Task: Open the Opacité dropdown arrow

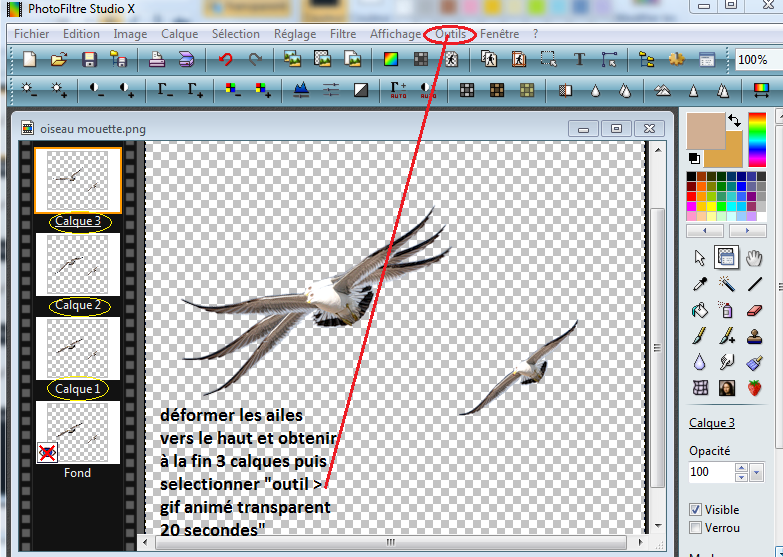Action: pyautogui.click(x=757, y=472)
